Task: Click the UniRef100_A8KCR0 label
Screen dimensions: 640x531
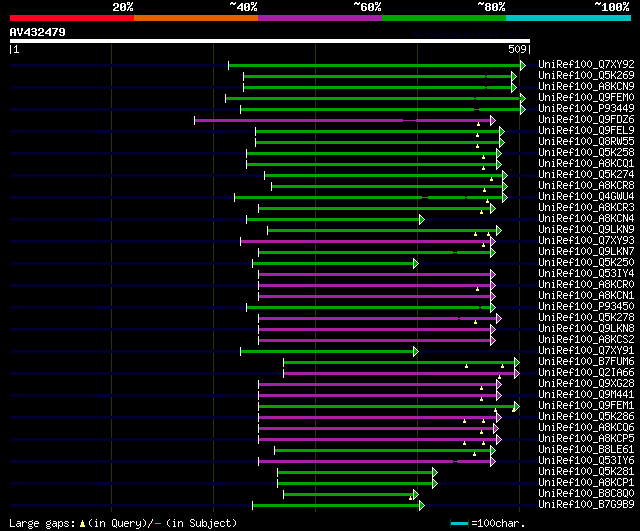Action: point(586,285)
